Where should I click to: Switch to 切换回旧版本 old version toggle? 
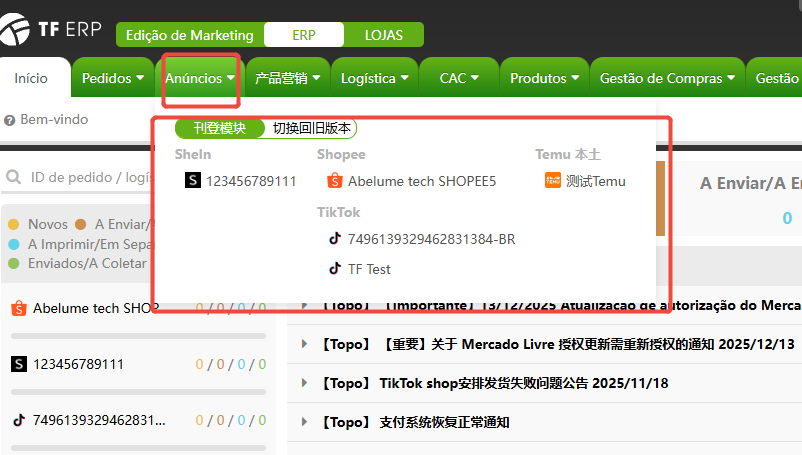click(x=311, y=128)
